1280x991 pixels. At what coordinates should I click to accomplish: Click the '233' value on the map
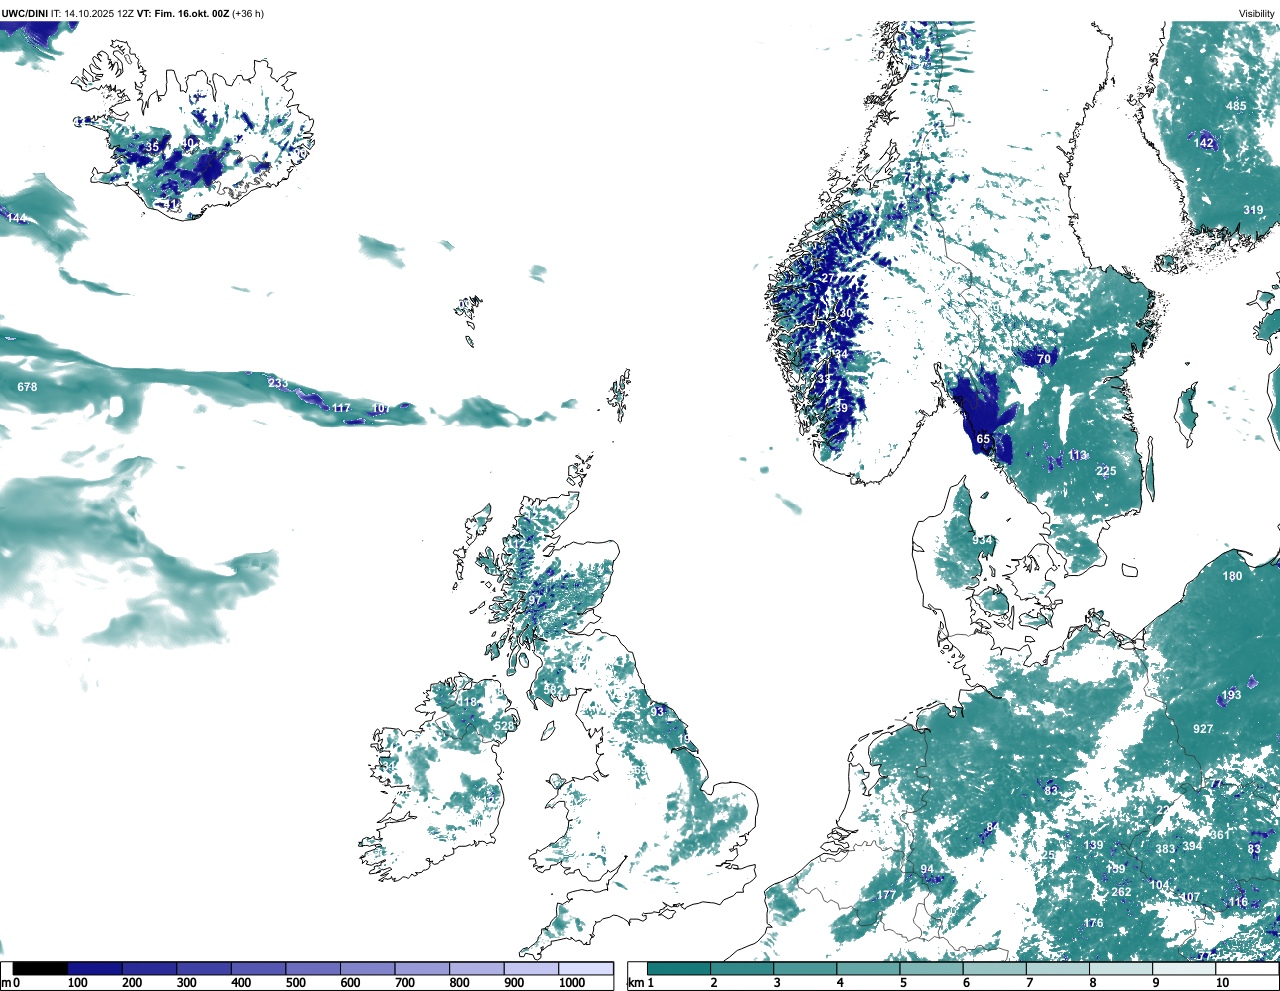tap(277, 383)
